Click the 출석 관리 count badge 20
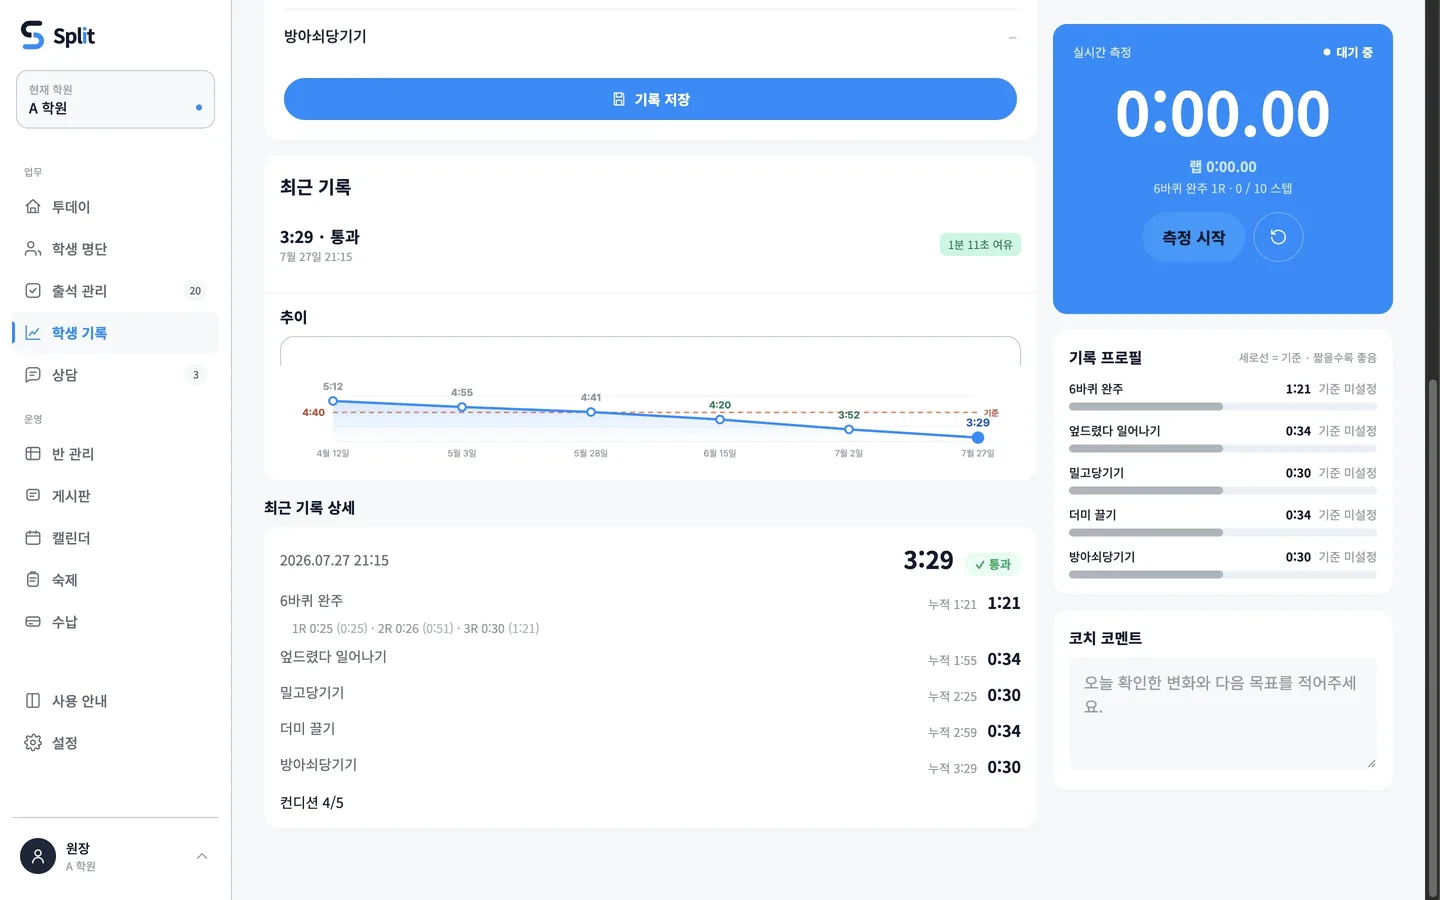Image resolution: width=1440 pixels, height=900 pixels. click(x=195, y=291)
